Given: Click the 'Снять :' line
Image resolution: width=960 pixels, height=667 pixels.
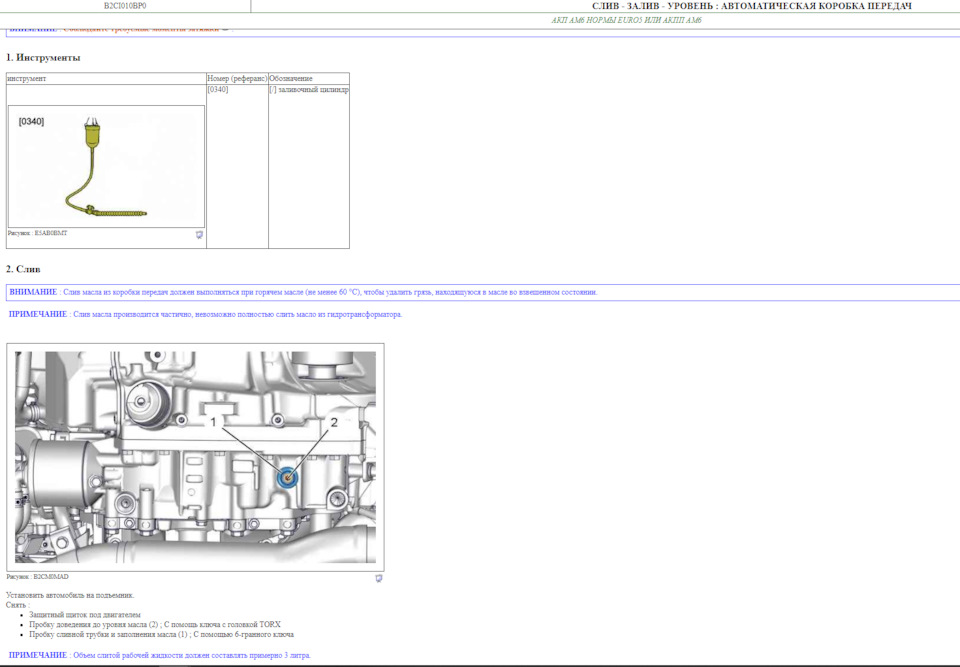Looking at the screenshot, I should 18,605.
